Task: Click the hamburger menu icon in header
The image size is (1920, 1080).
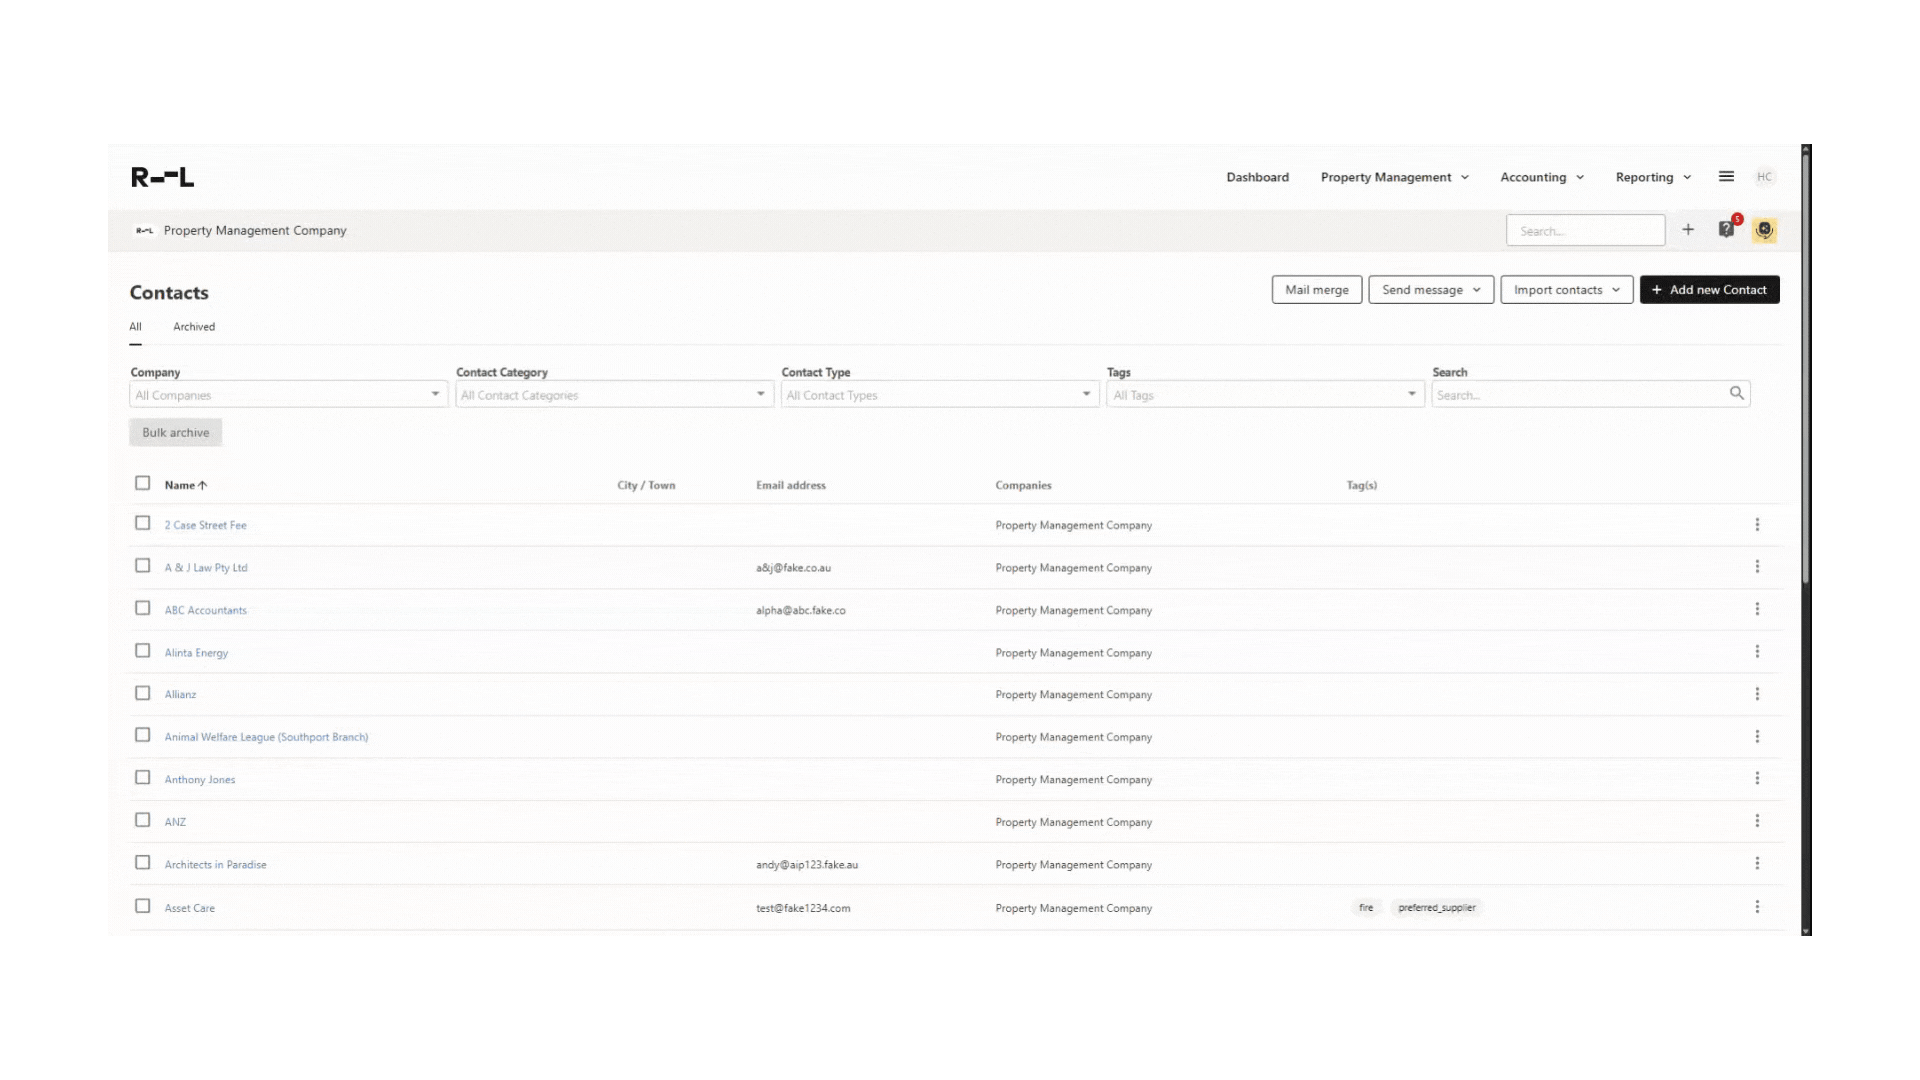Action: click(x=1726, y=176)
